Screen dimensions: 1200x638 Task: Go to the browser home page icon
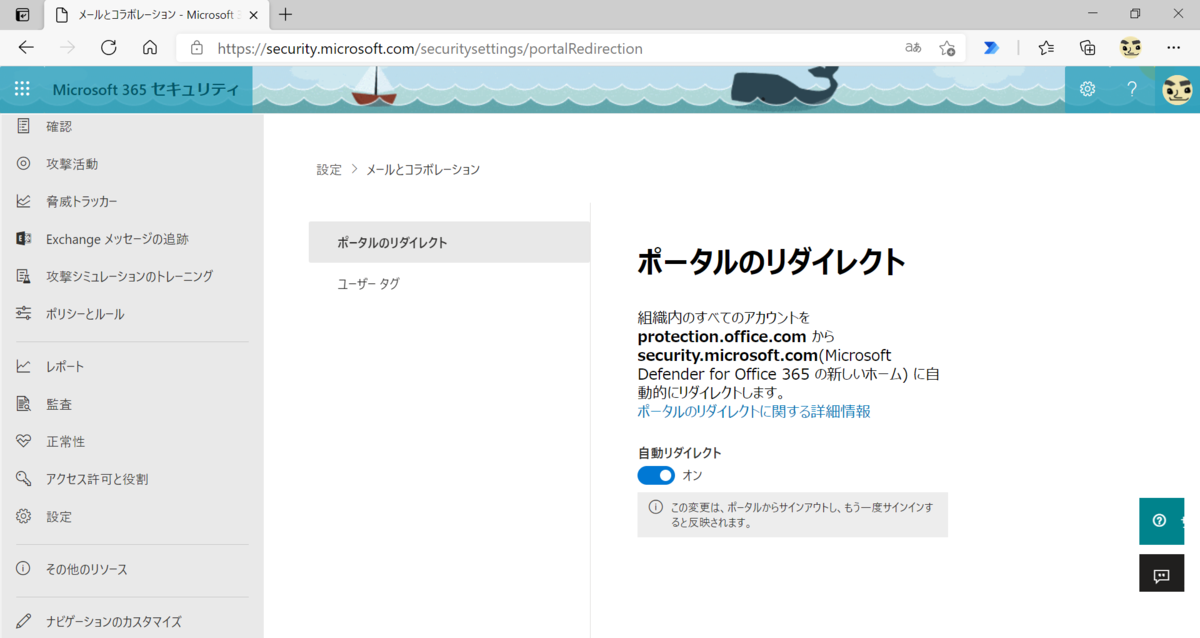pos(150,47)
